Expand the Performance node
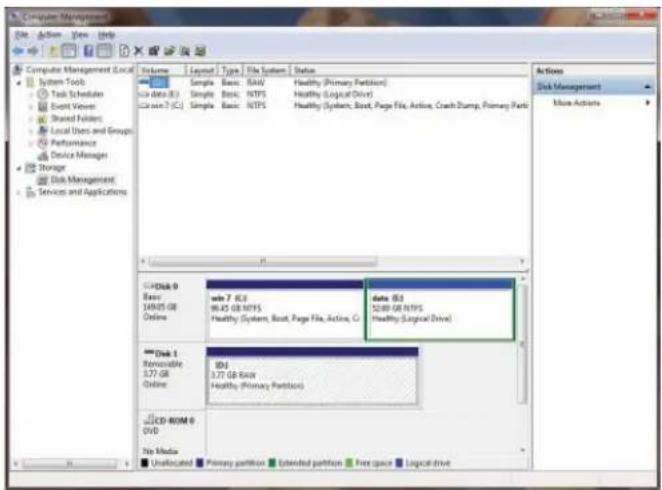This screenshot has width=662, height=490. pos(31,143)
